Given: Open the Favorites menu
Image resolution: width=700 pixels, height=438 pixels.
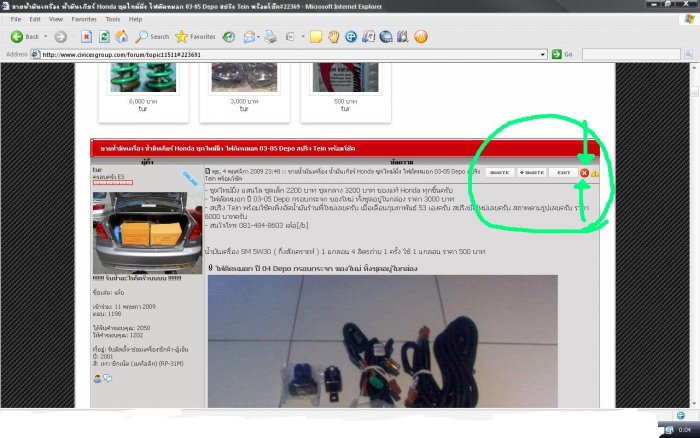Looking at the screenshot, I should click(x=84, y=19).
